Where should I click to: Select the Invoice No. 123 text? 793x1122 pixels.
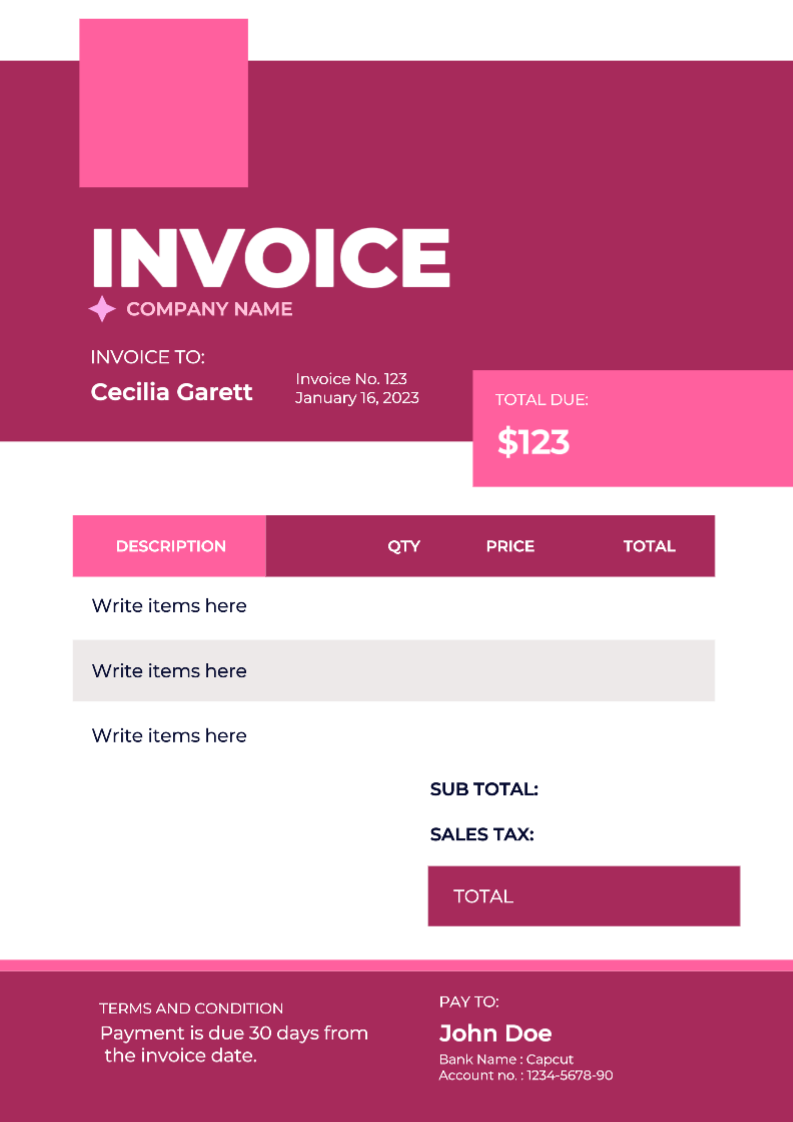click(351, 379)
